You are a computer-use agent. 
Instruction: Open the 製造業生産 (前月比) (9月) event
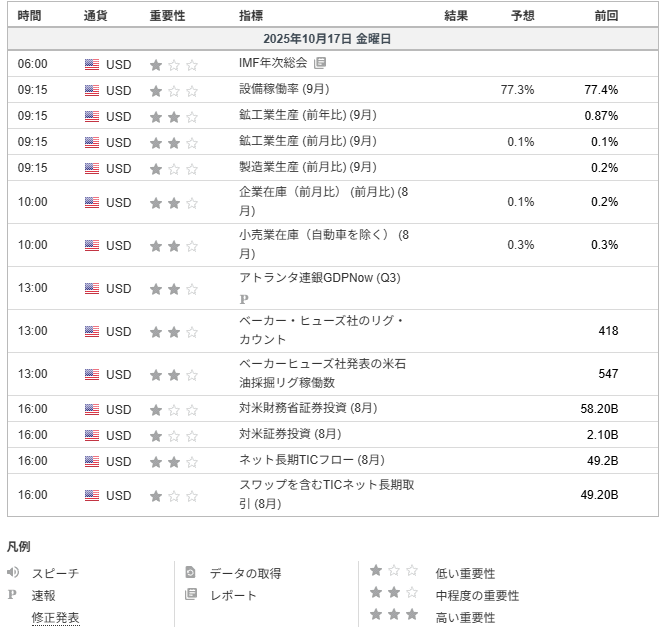tap(308, 167)
